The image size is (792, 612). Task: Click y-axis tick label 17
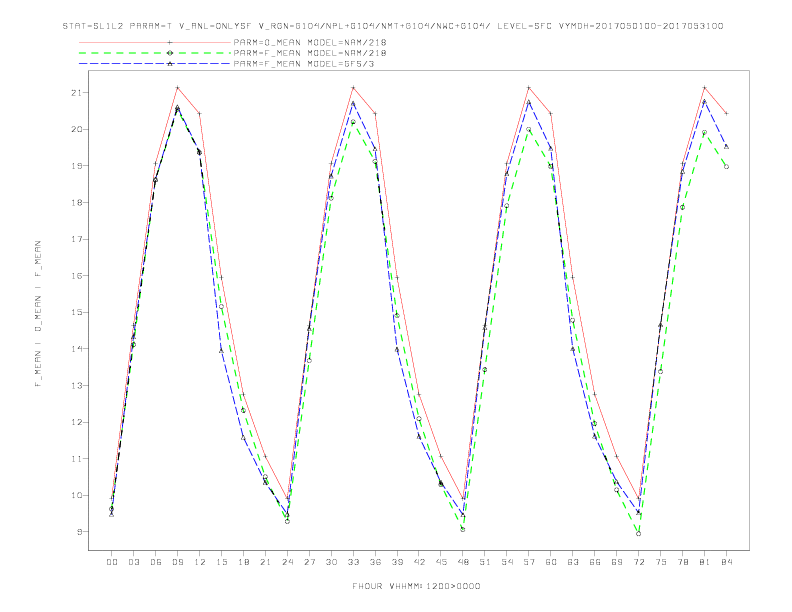tap(76, 239)
